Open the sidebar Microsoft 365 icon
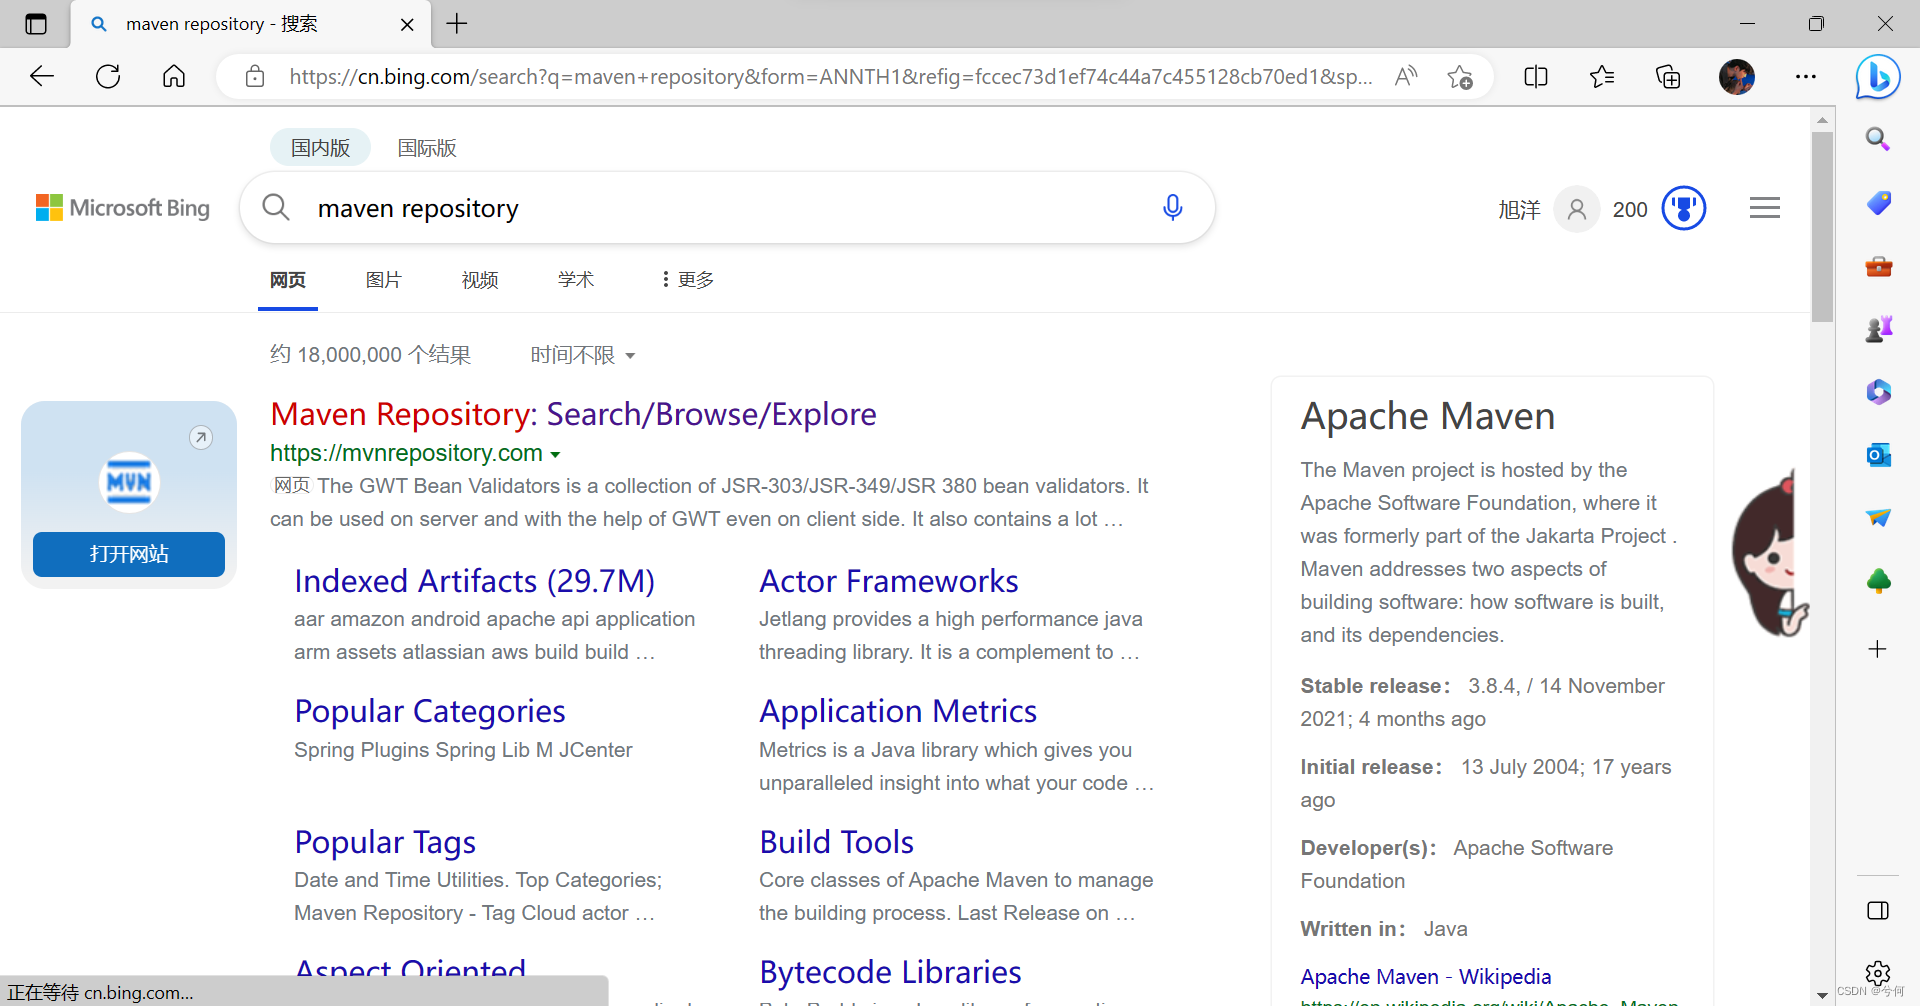This screenshot has width=1920, height=1006. pos(1878,391)
